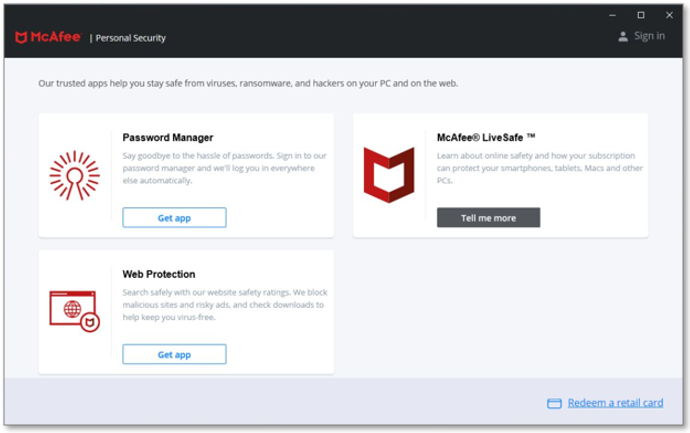Screen dimensions: 690x433
Task: Maximize the McAfee window
Action: pos(641,15)
